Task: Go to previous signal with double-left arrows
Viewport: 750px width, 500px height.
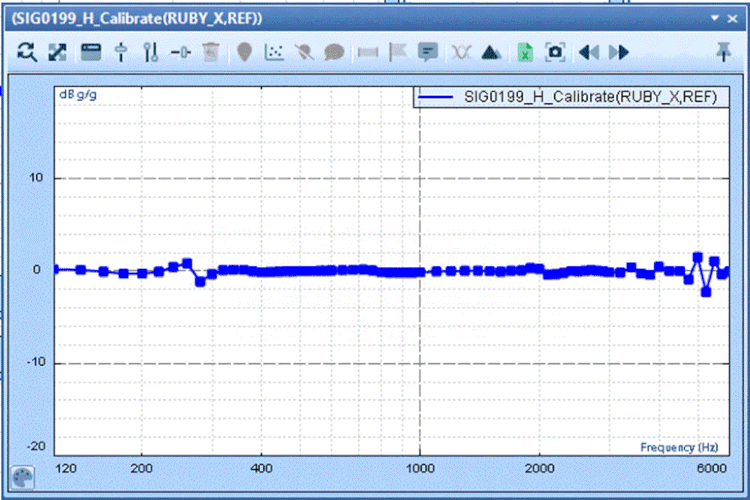Action: (589, 52)
